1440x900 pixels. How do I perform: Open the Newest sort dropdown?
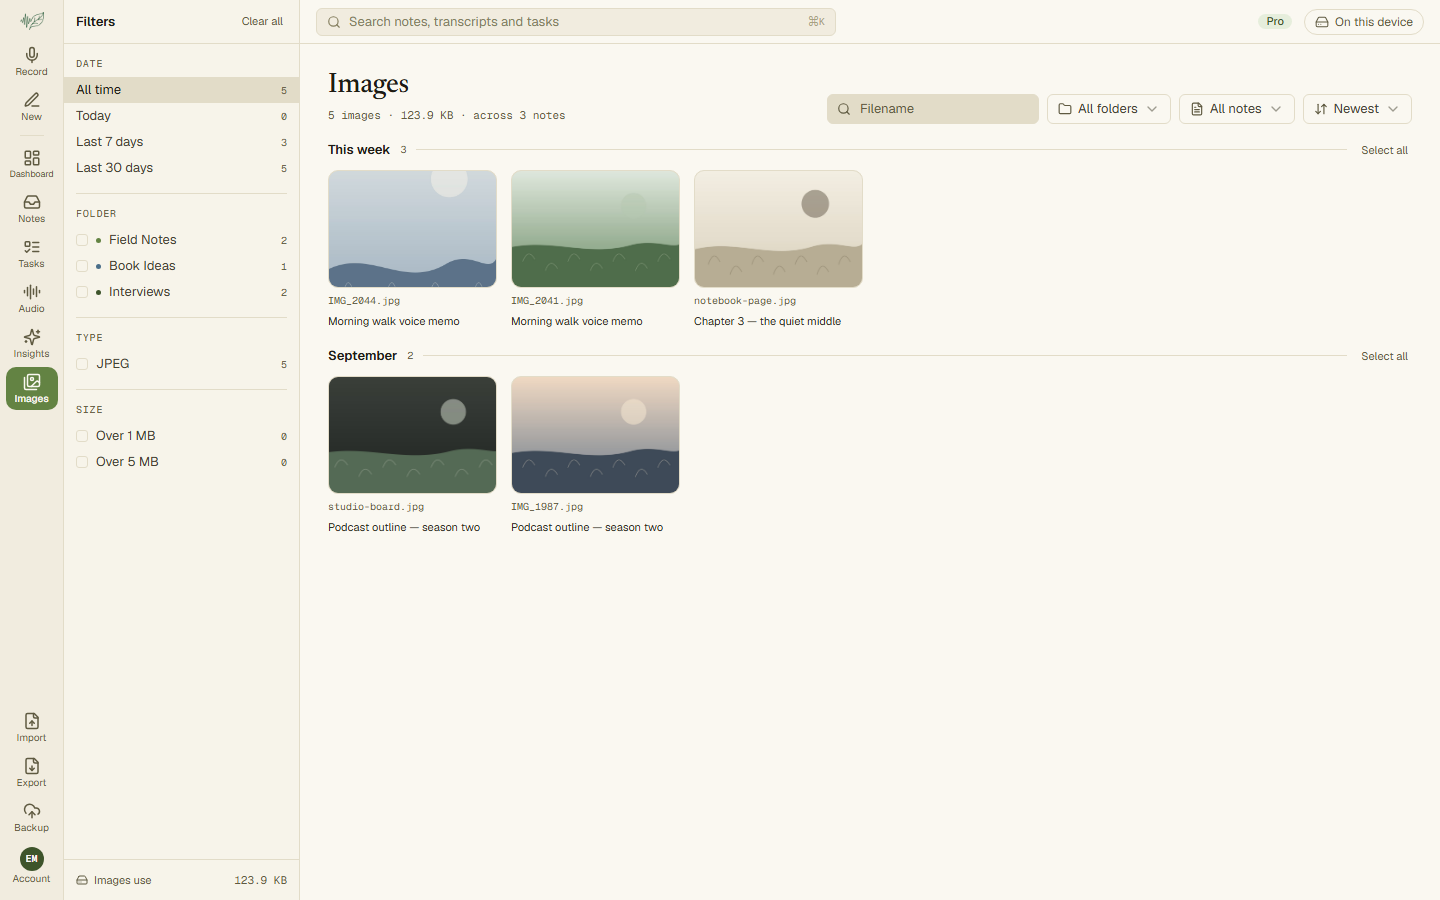tap(1357, 109)
